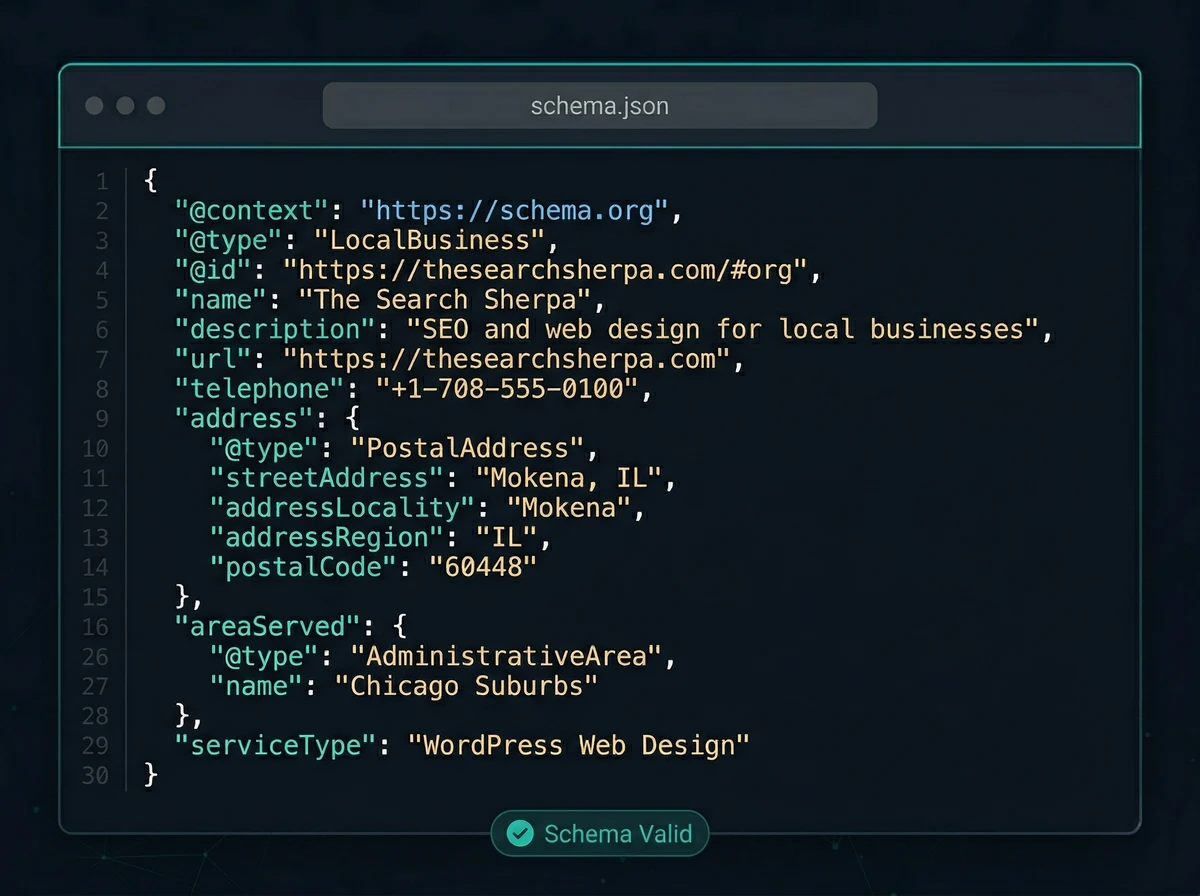
Task: Click the closing brace on line 30
Action: pyautogui.click(x=150, y=775)
